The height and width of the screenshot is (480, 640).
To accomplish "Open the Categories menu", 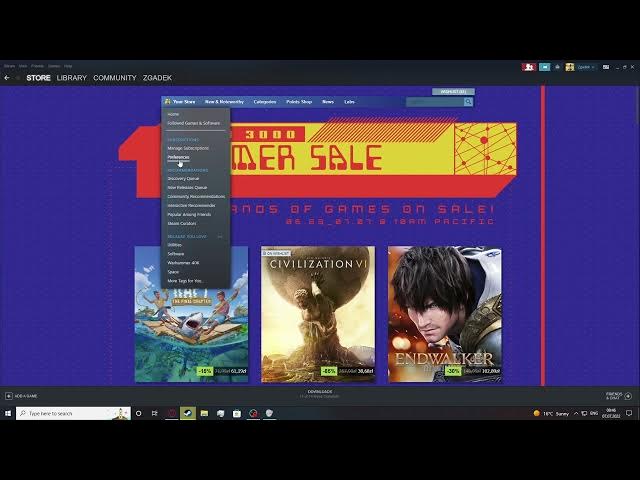I will pos(265,102).
